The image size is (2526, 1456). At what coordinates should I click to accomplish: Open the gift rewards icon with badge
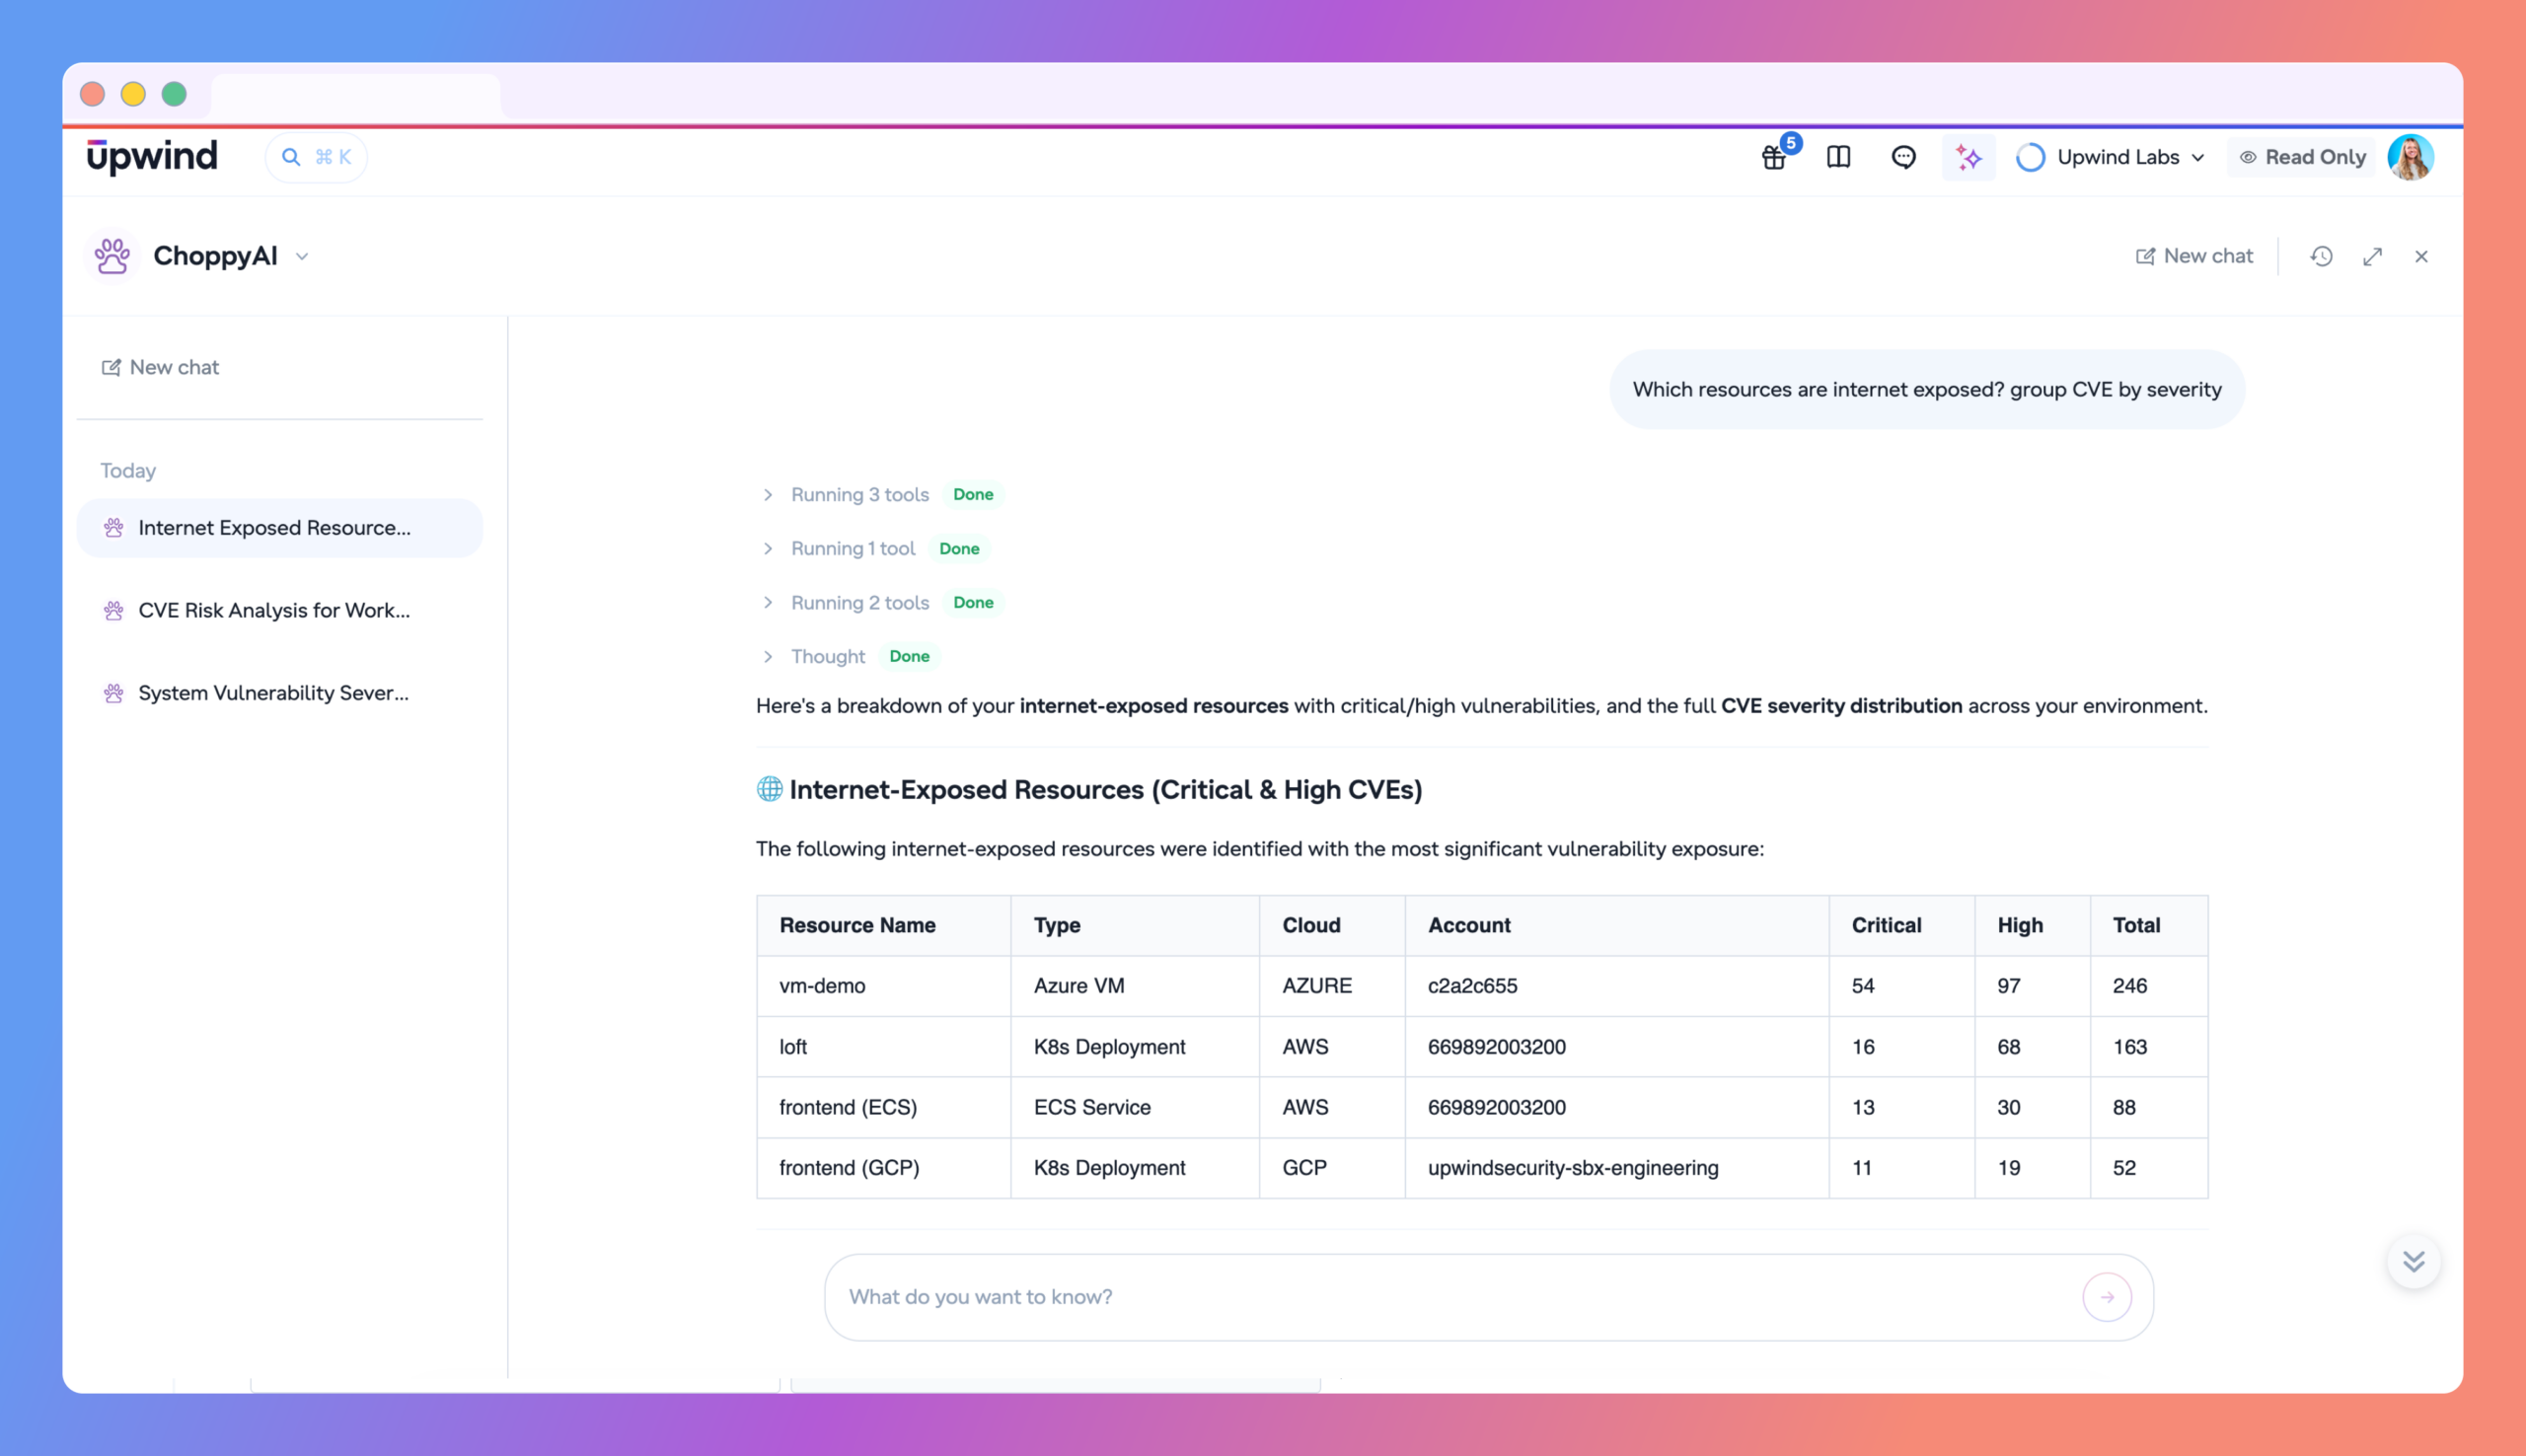point(1775,157)
